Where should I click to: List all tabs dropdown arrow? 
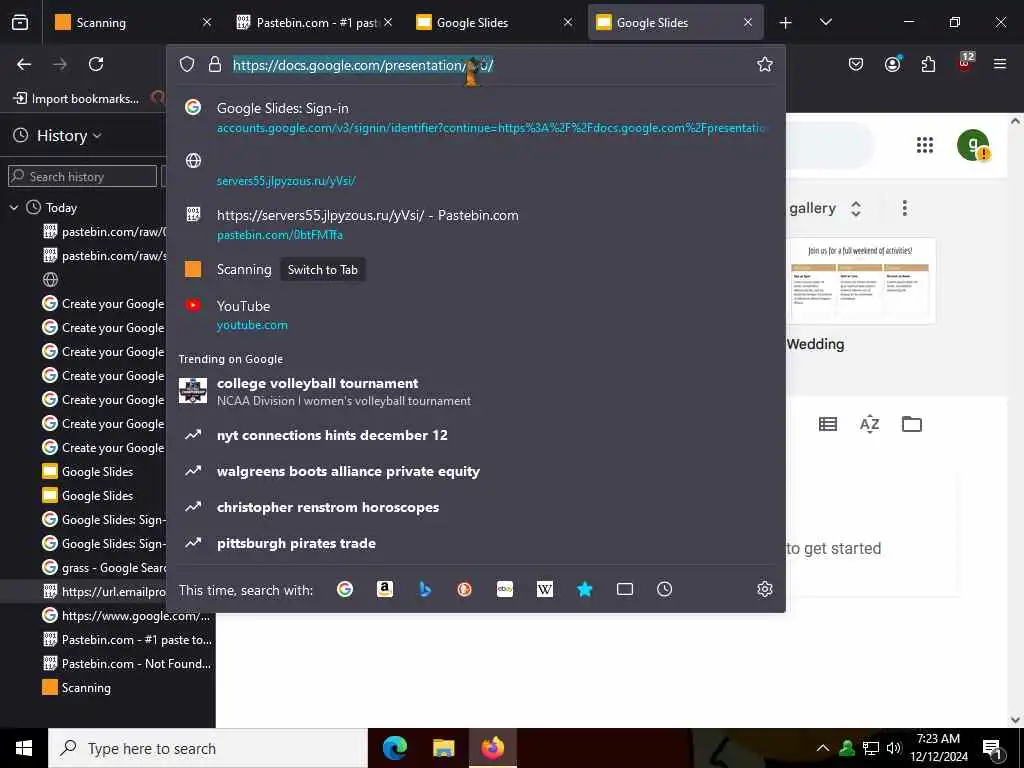pos(825,23)
